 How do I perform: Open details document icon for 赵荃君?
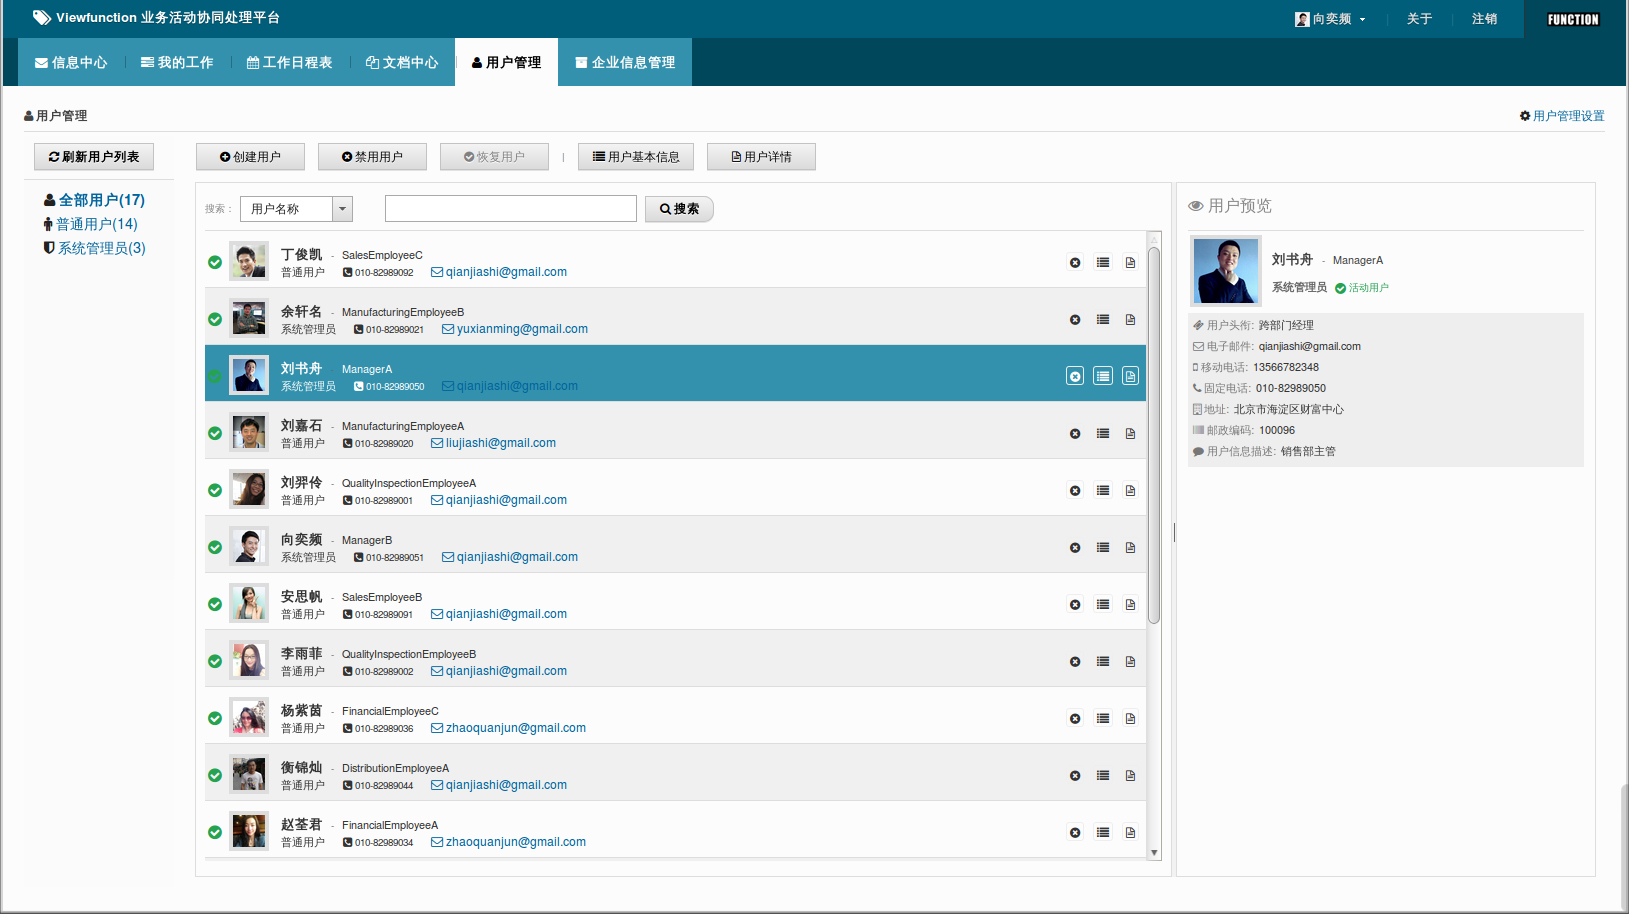1130,833
